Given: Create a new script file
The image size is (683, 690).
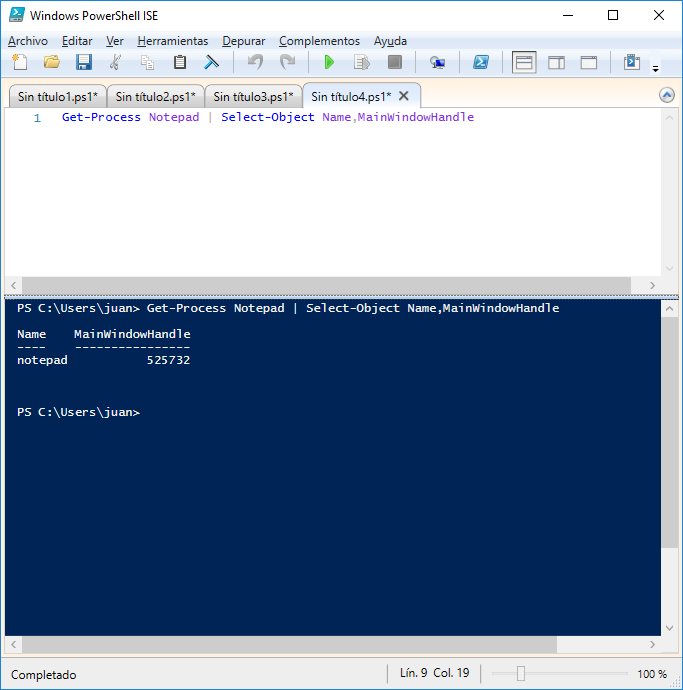Looking at the screenshot, I should coord(20,62).
